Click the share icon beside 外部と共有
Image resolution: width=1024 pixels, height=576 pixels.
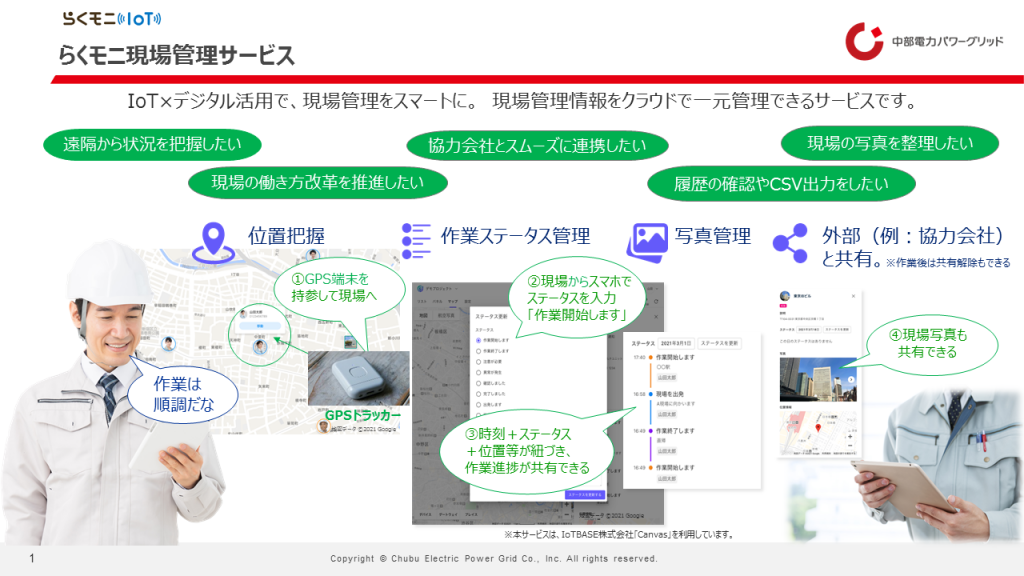tap(790, 244)
